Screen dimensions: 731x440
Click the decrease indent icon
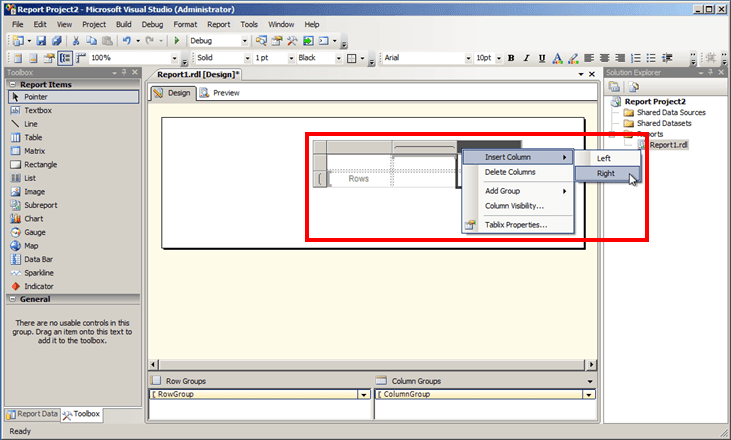pyautogui.click(x=667, y=58)
